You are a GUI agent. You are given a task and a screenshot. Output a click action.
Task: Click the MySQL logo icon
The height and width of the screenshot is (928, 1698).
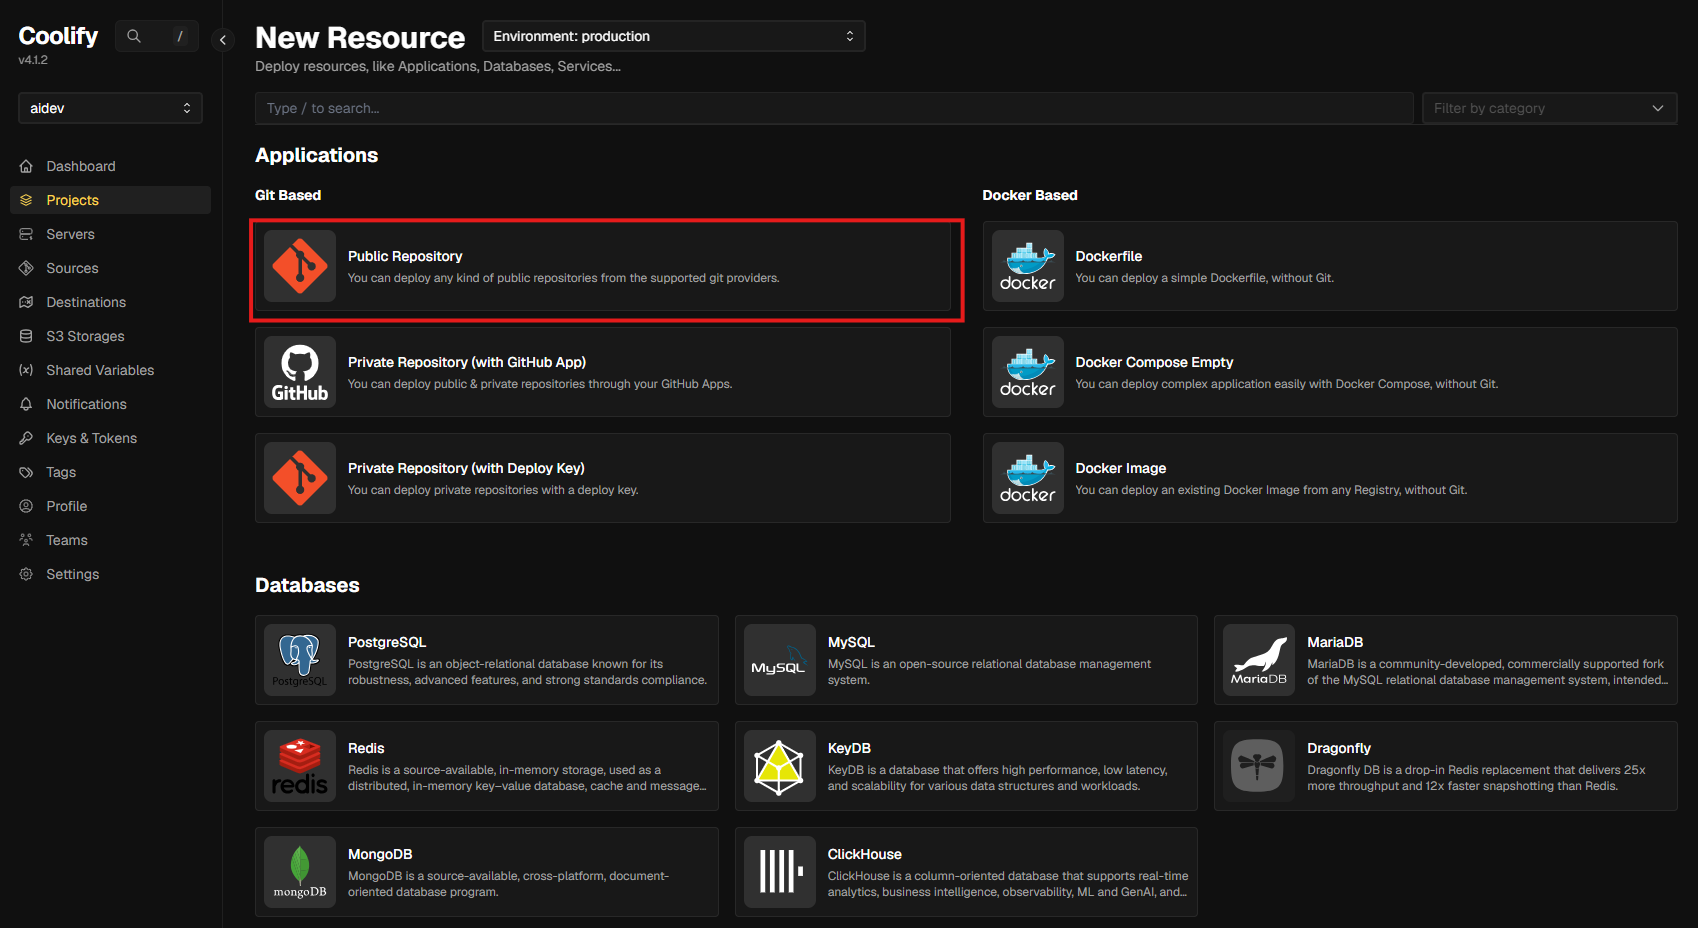(x=780, y=660)
